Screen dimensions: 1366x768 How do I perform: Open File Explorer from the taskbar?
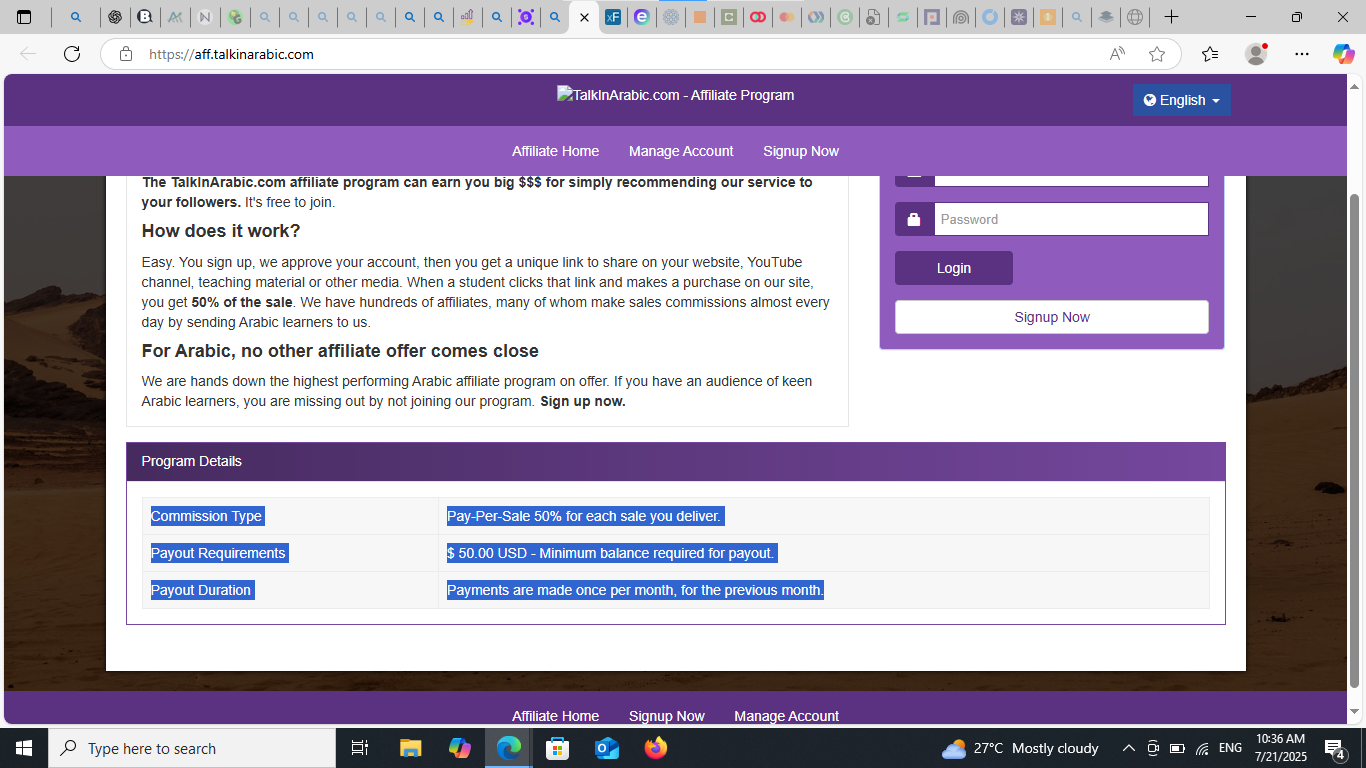(x=410, y=748)
